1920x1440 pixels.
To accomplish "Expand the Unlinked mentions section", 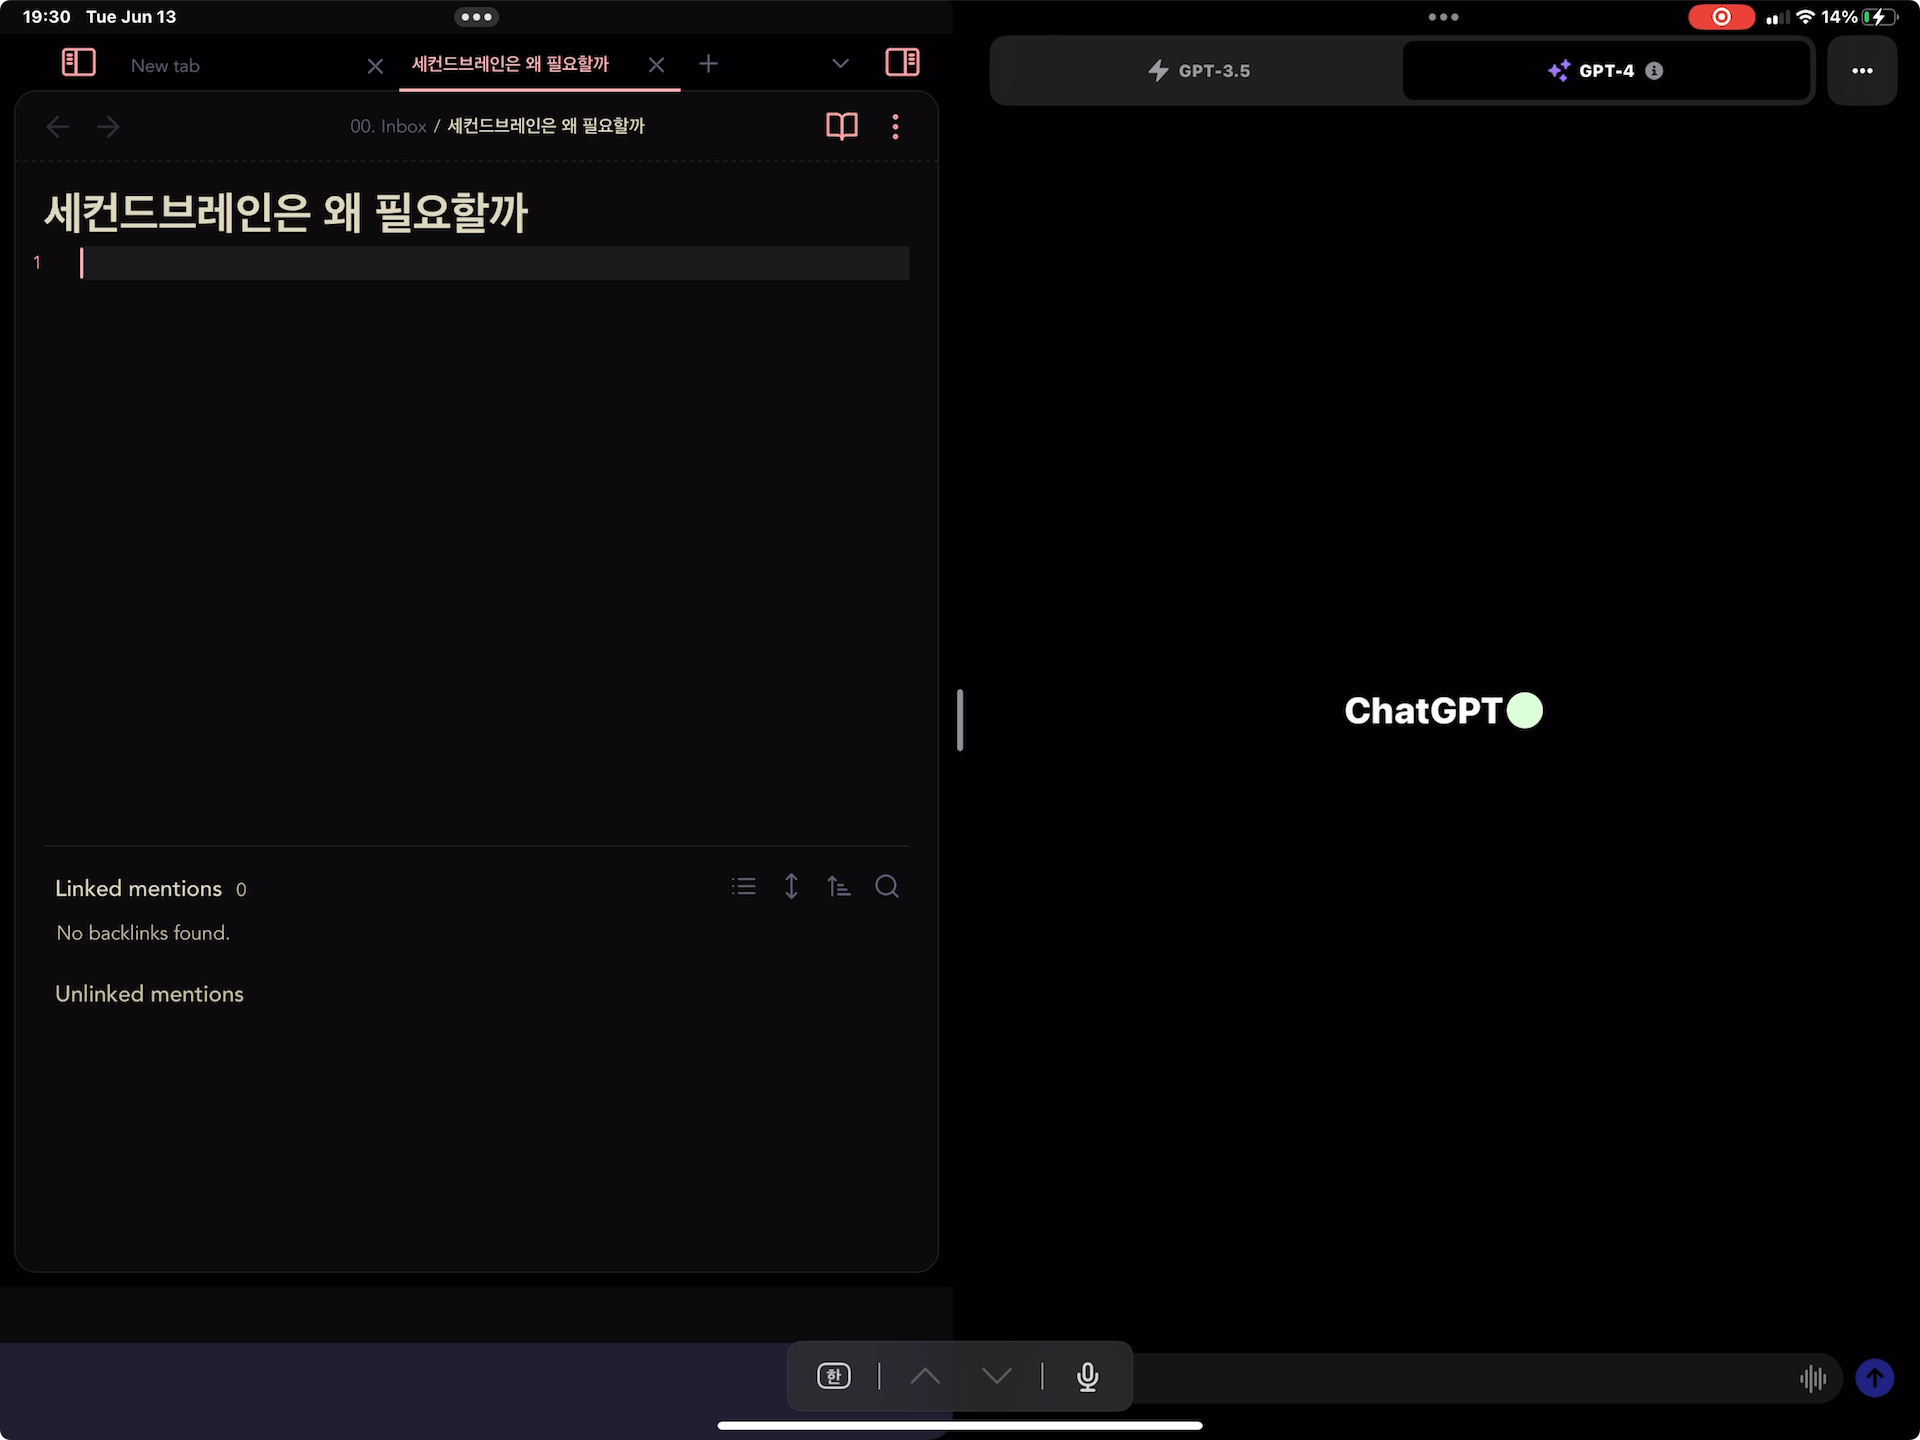I will pyautogui.click(x=149, y=994).
